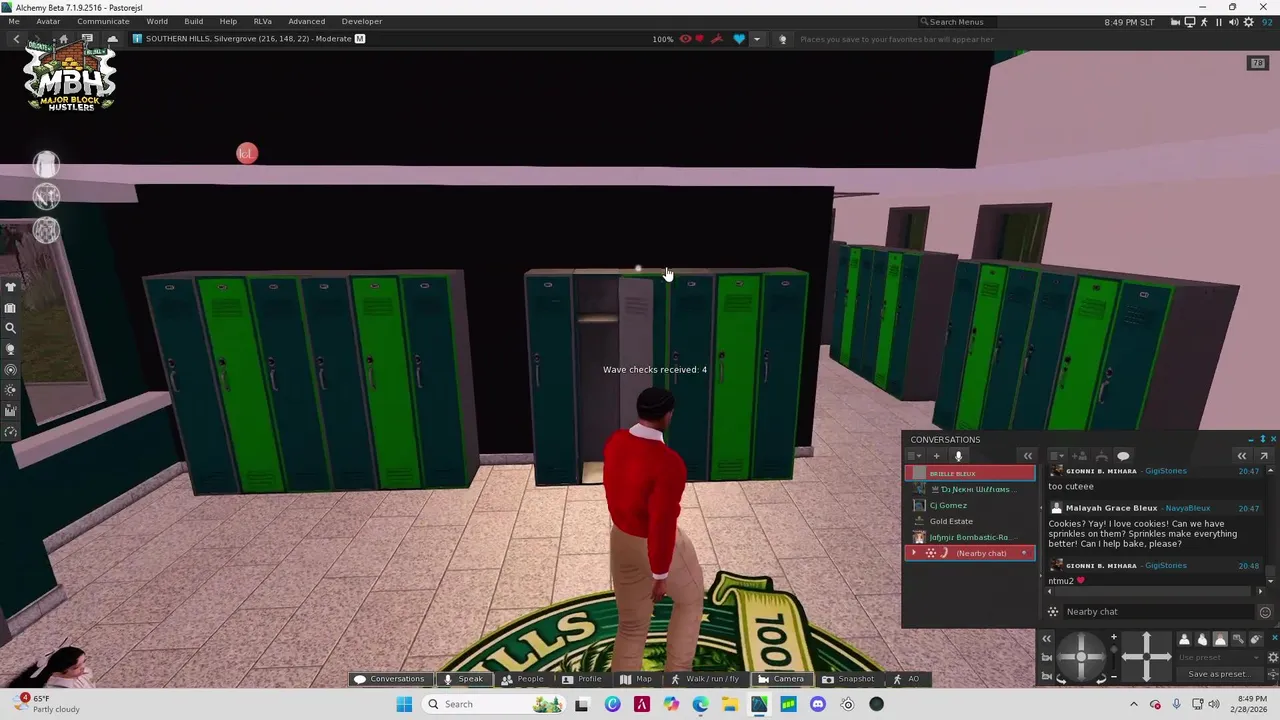This screenshot has height=720, width=1280.
Task: Click the gear preferences icon in menu bar
Action: [x=1248, y=22]
